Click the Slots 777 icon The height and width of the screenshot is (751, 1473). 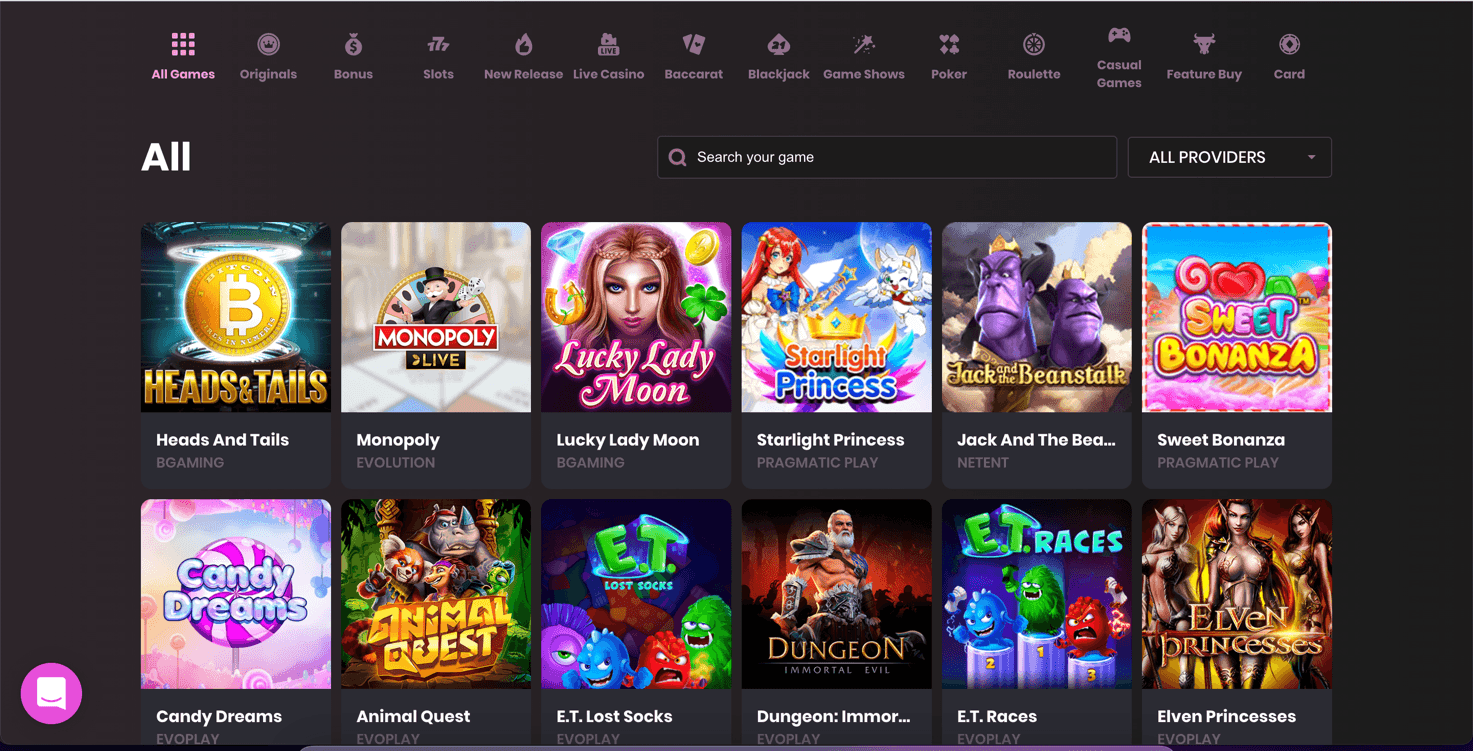click(x=438, y=44)
